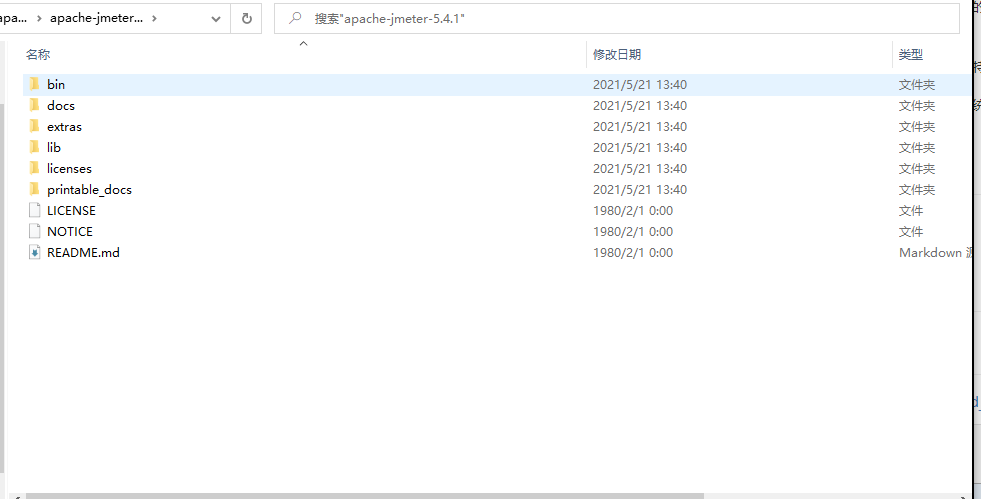
Task: Select the LICENSE file name
Action: [x=71, y=210]
